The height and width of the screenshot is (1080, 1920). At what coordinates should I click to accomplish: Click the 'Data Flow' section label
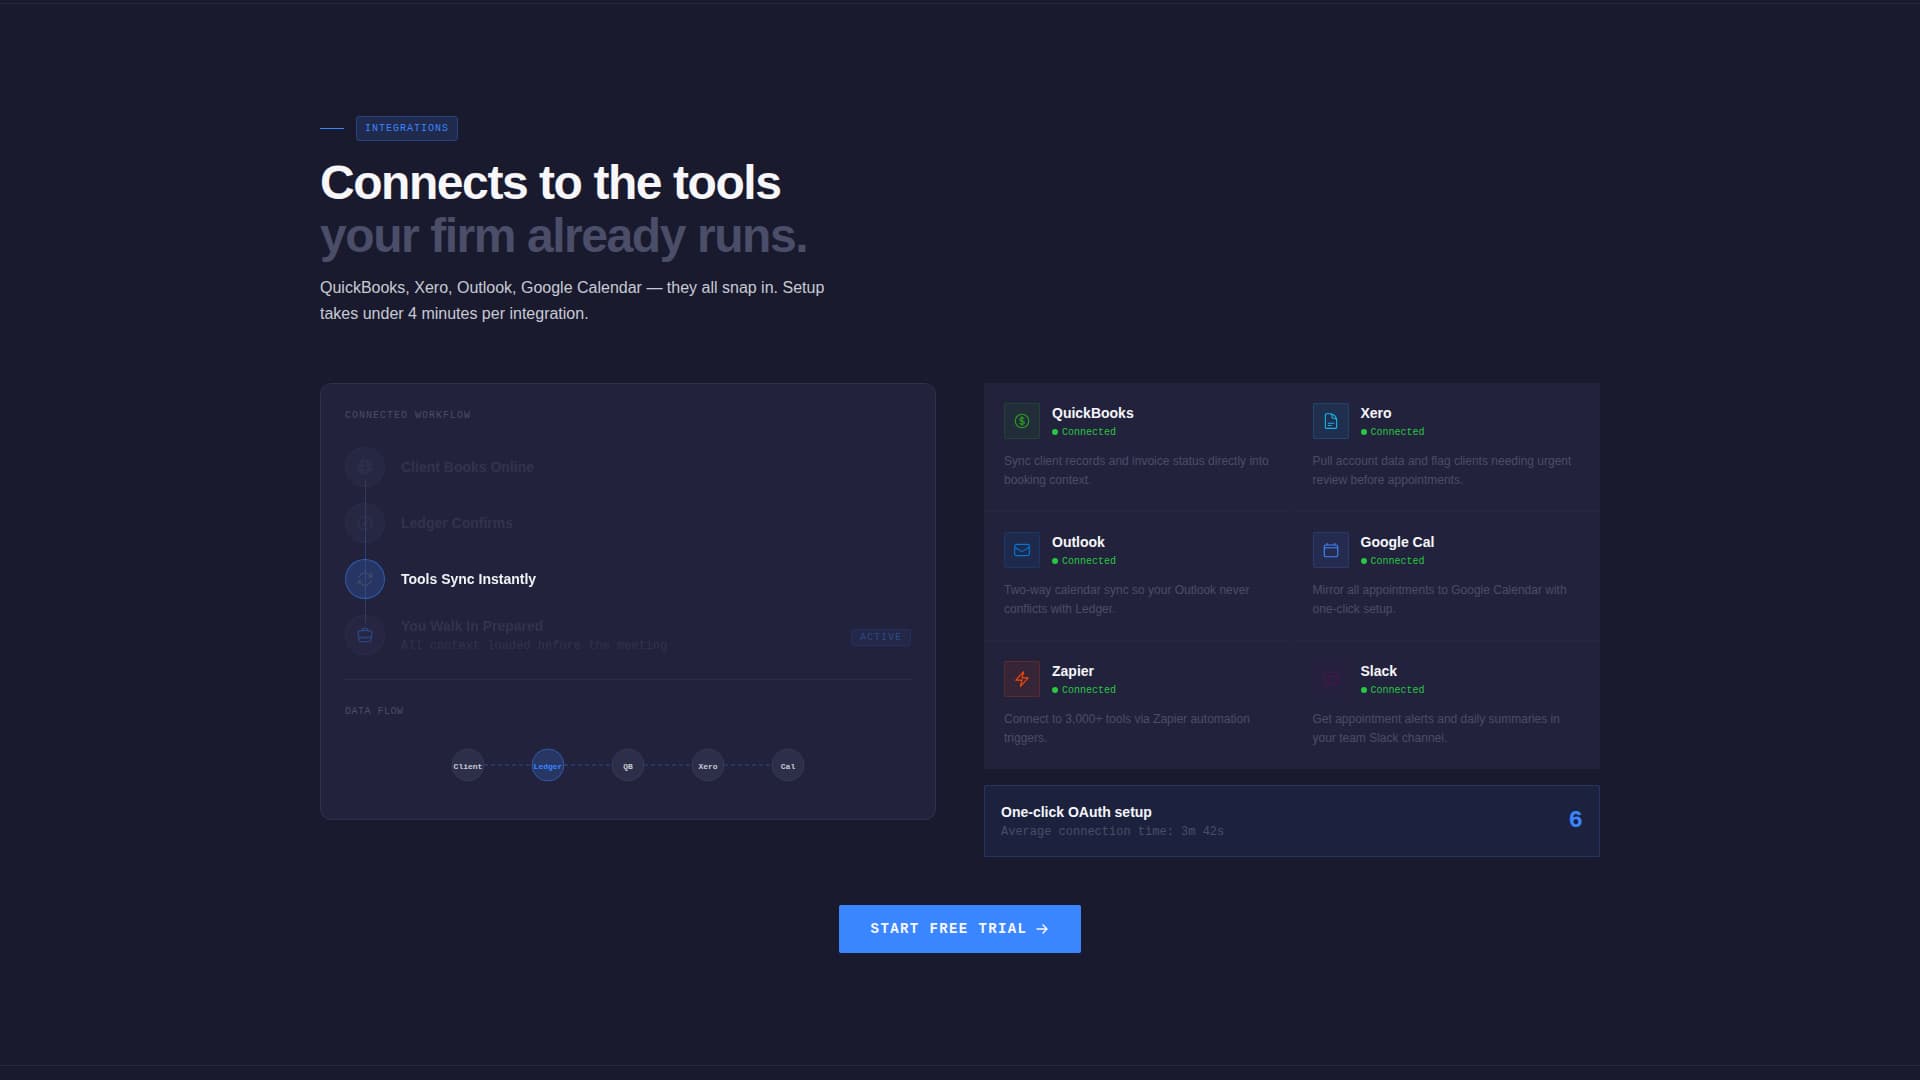click(374, 711)
